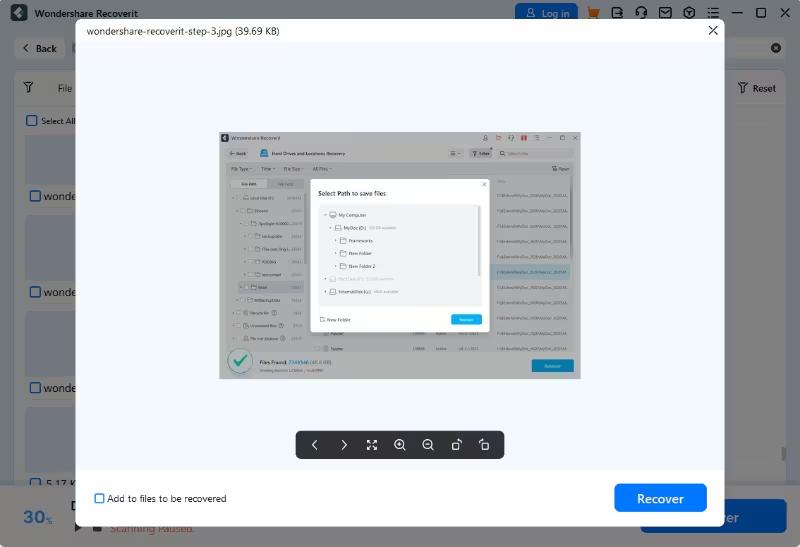Open the hamburger menu in title bar
Screen dimensions: 800x547
point(713,13)
